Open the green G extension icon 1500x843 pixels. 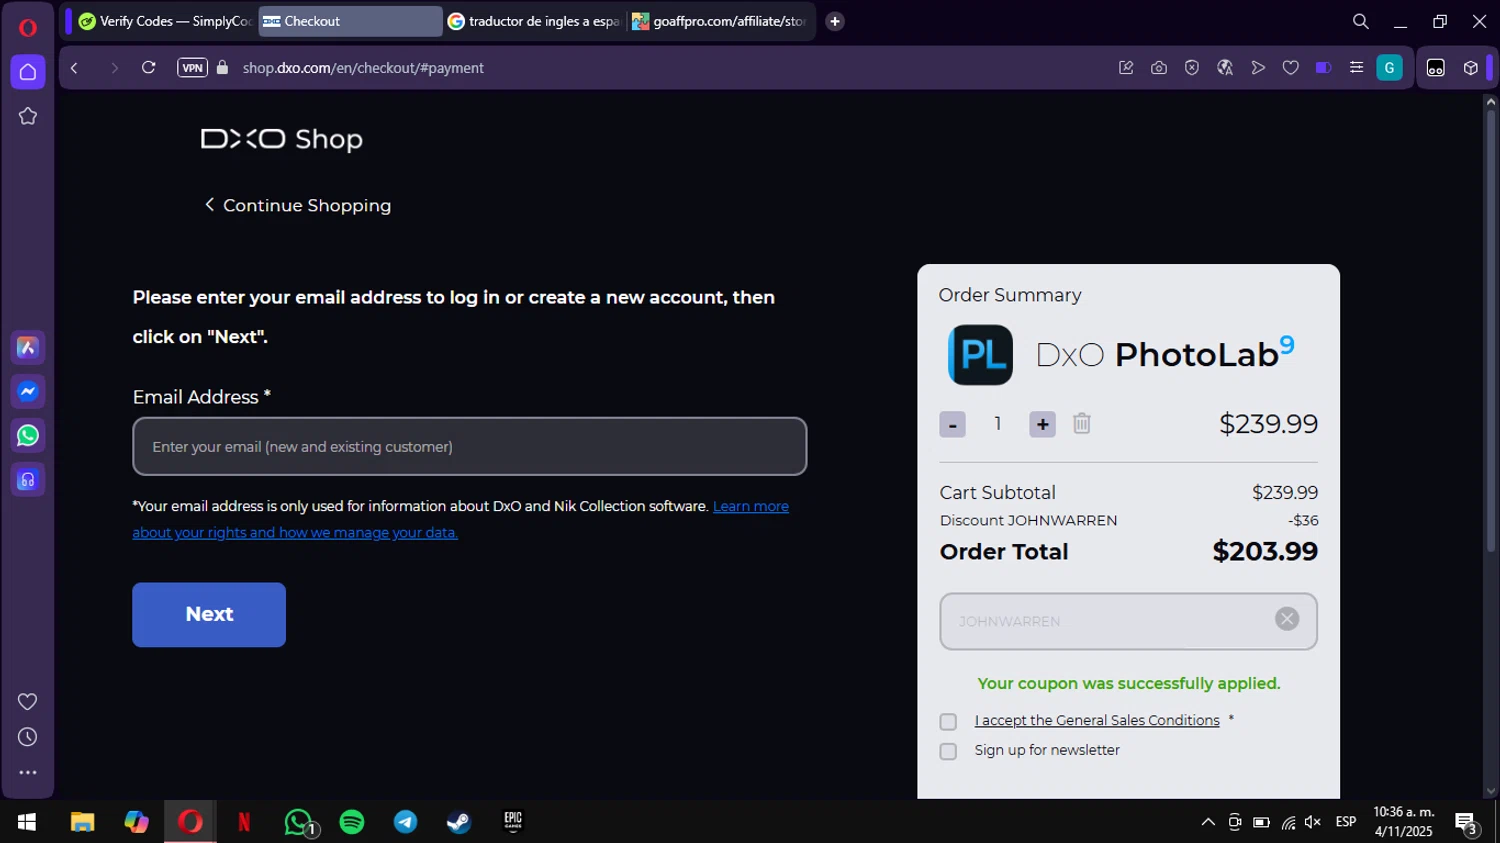1389,68
